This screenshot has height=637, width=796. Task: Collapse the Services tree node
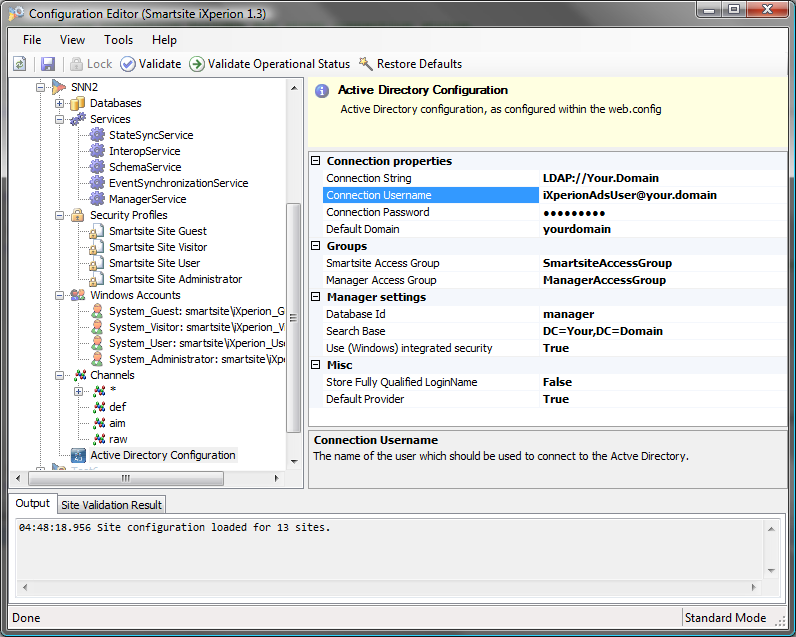click(59, 119)
